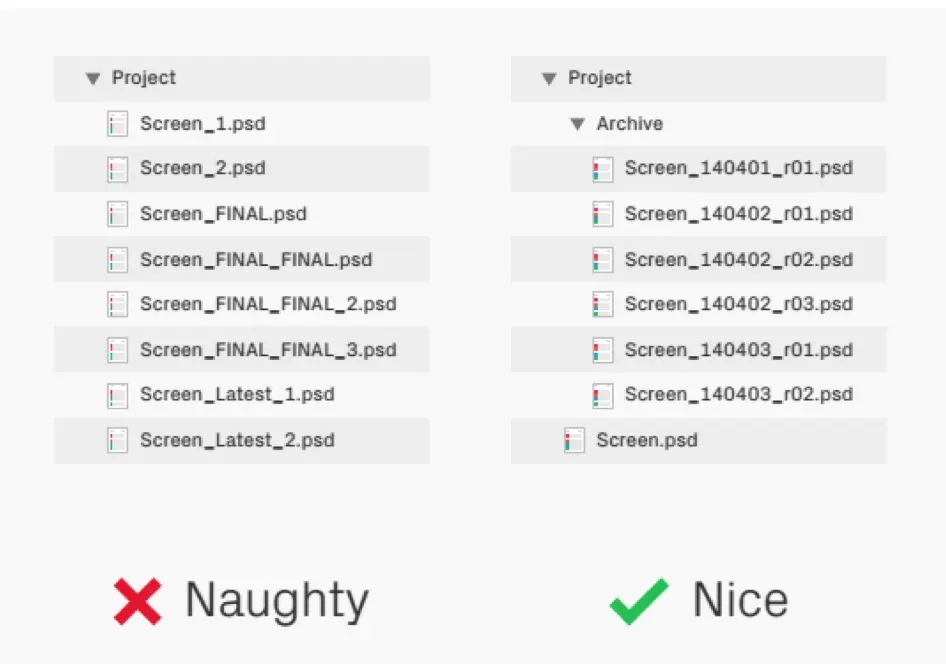The height and width of the screenshot is (670, 946).
Task: Click the Screen_Latest_2.psd file icon
Action: click(x=118, y=440)
